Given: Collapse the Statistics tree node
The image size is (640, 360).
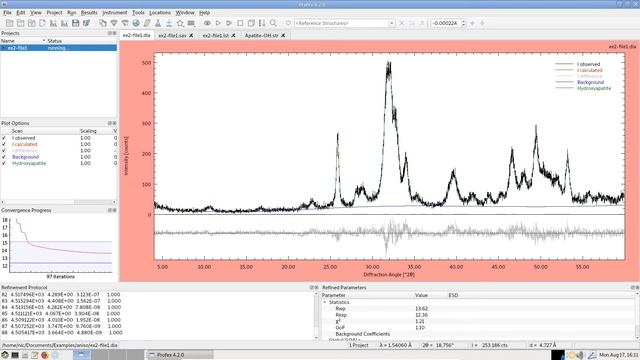Looking at the screenshot, I should click(325, 302).
